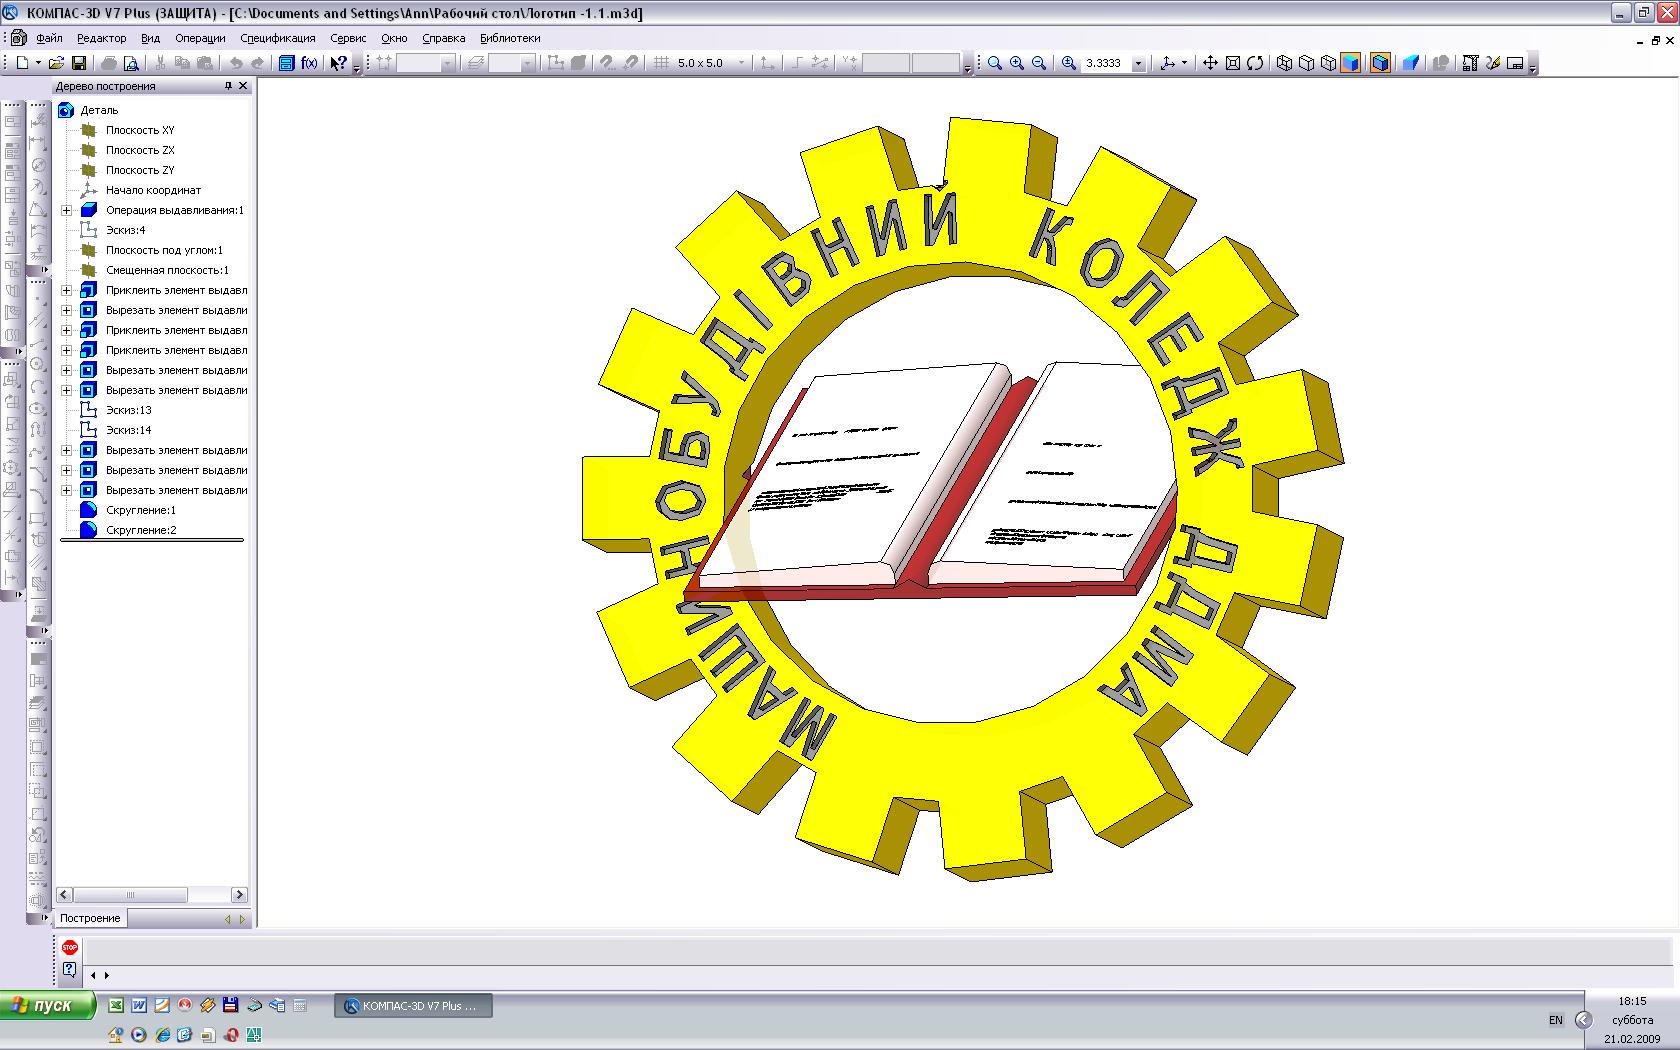
Task: Activate the pan move view tool
Action: coord(1210,63)
